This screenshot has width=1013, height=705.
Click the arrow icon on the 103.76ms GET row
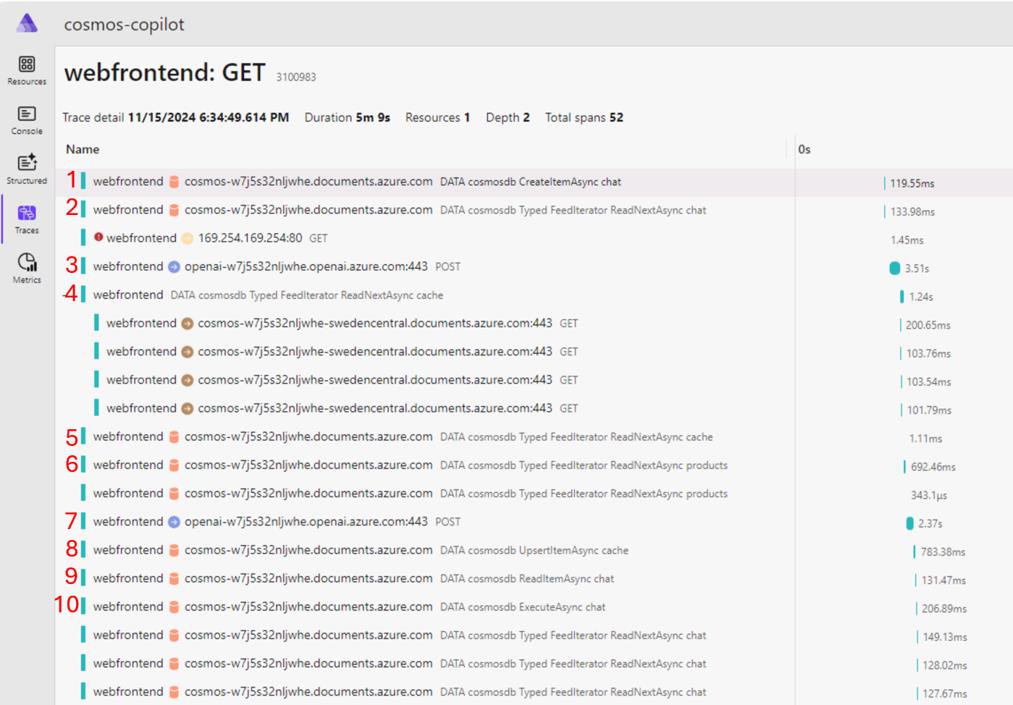pos(187,352)
